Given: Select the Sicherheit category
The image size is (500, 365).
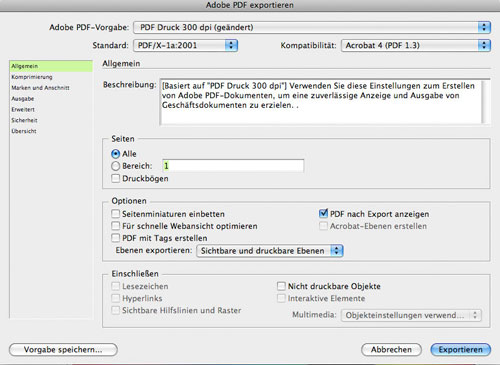Looking at the screenshot, I should coord(51,120).
